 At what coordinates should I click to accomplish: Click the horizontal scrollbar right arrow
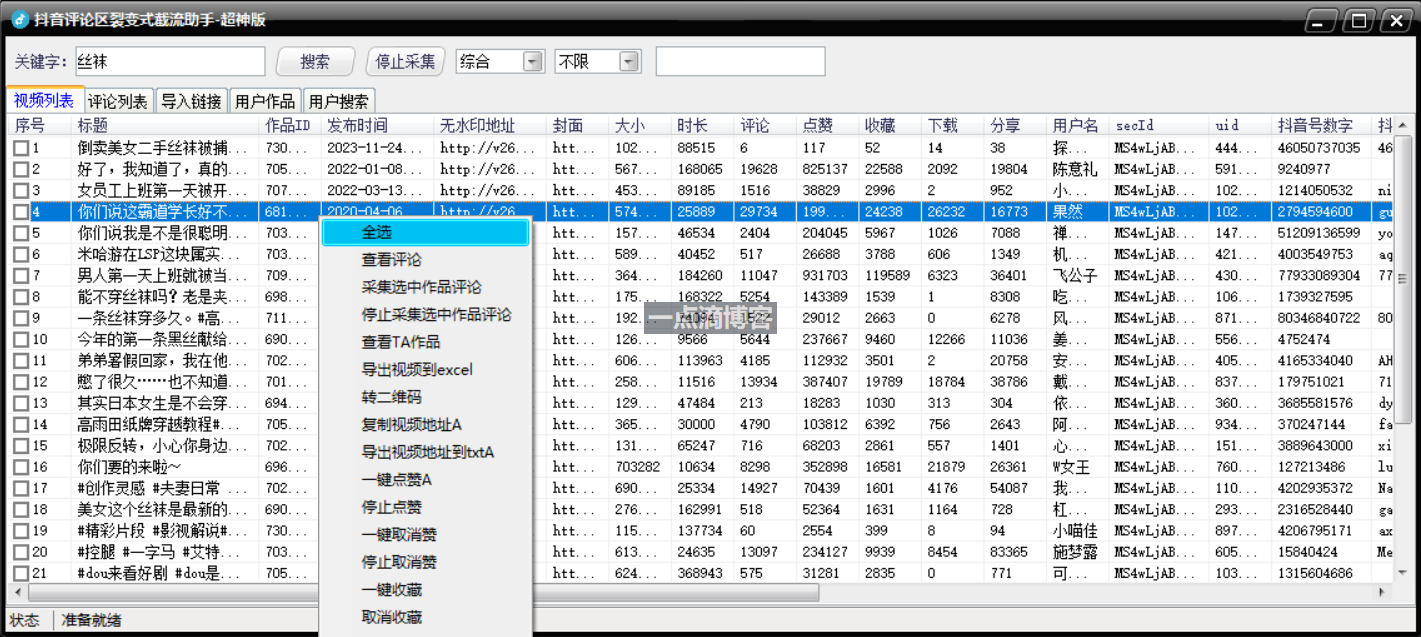(1383, 592)
